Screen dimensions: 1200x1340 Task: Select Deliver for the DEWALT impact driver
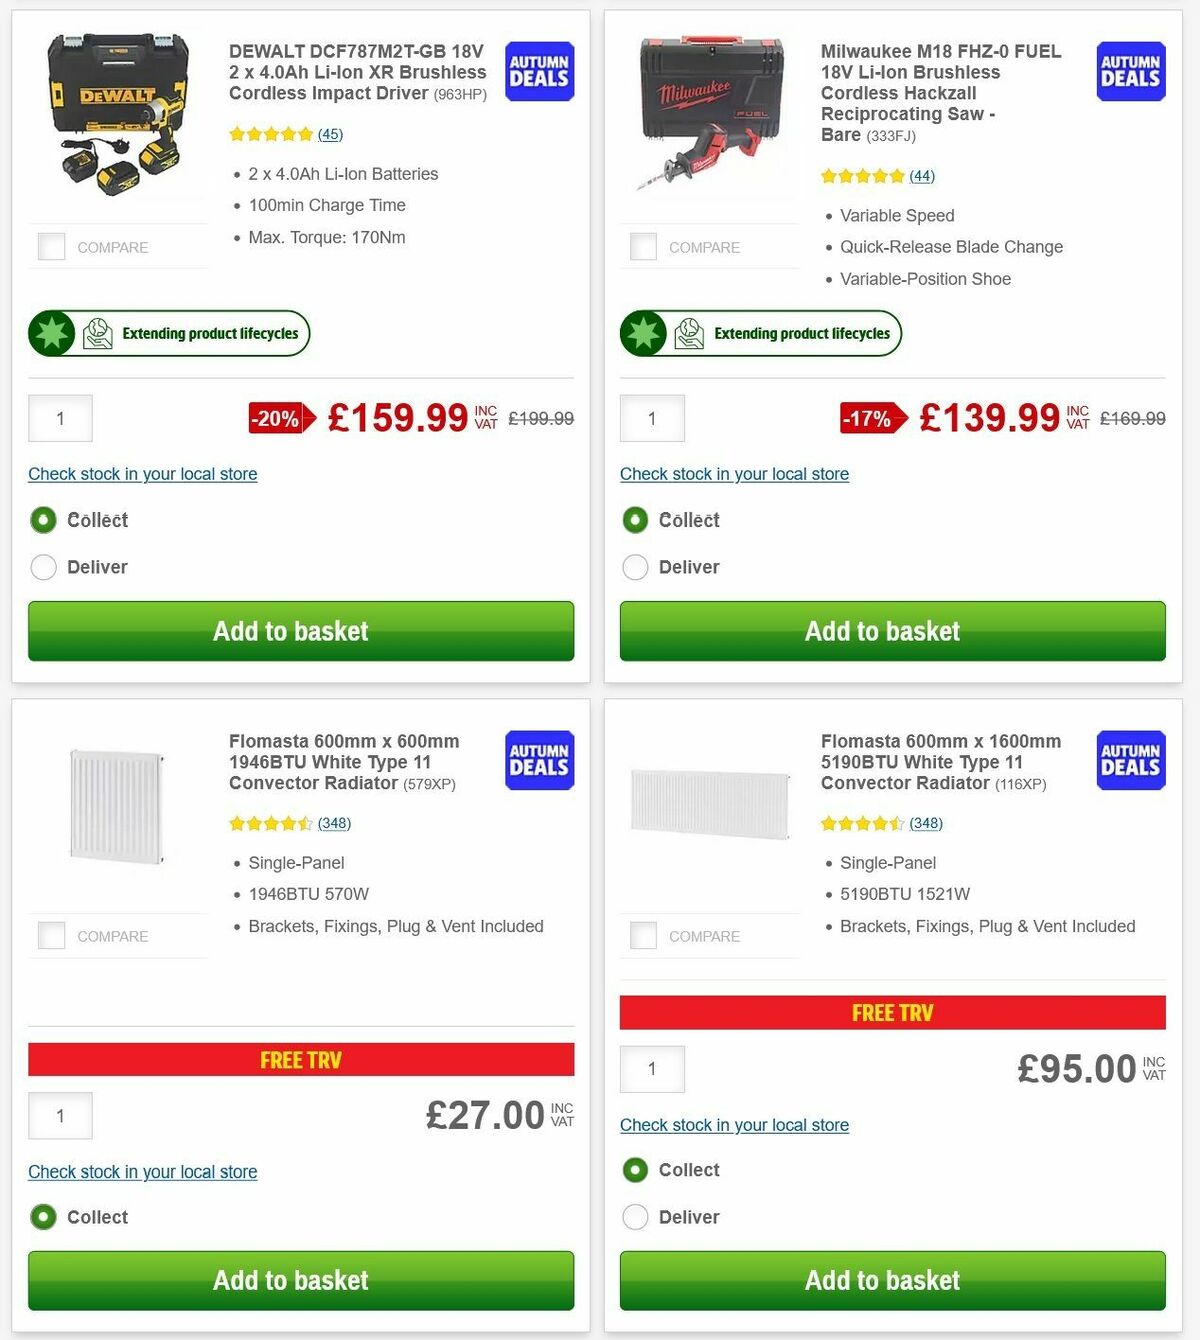43,567
